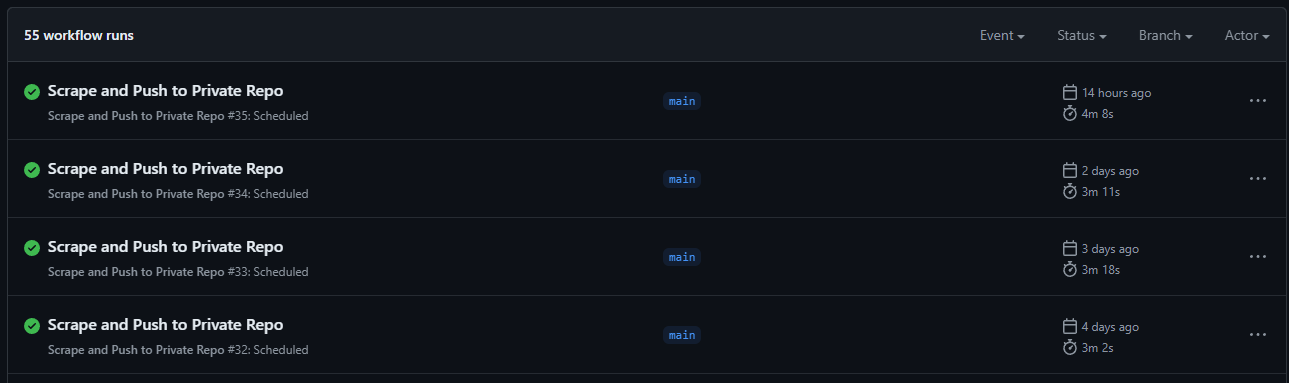The height and width of the screenshot is (383, 1289).
Task: Open the three-dot menu for run #33
Action: (x=1258, y=256)
